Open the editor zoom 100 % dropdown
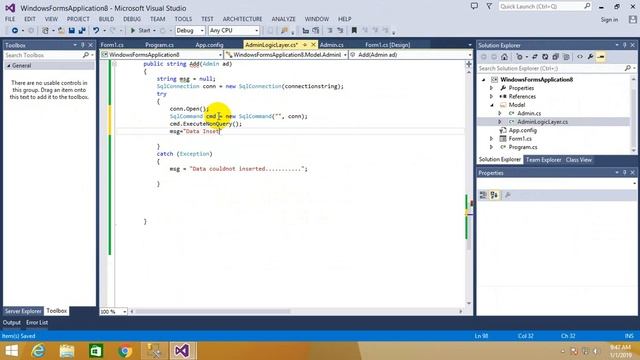 pyautogui.click(x=113, y=311)
